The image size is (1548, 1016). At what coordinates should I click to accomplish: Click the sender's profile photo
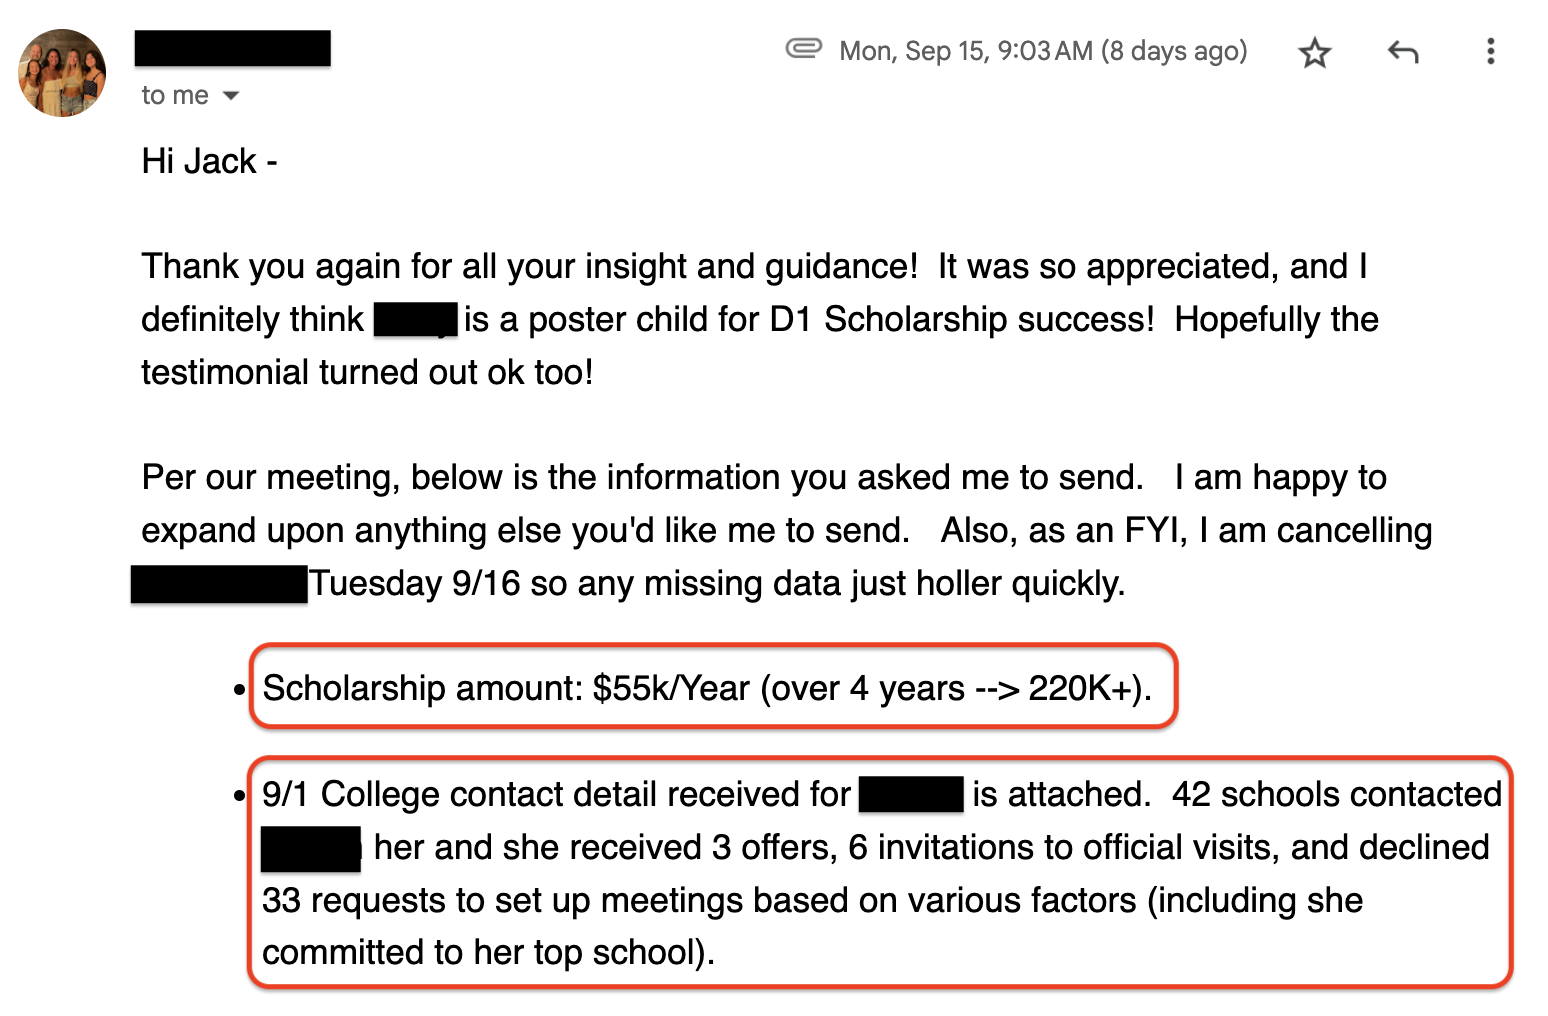click(x=62, y=73)
